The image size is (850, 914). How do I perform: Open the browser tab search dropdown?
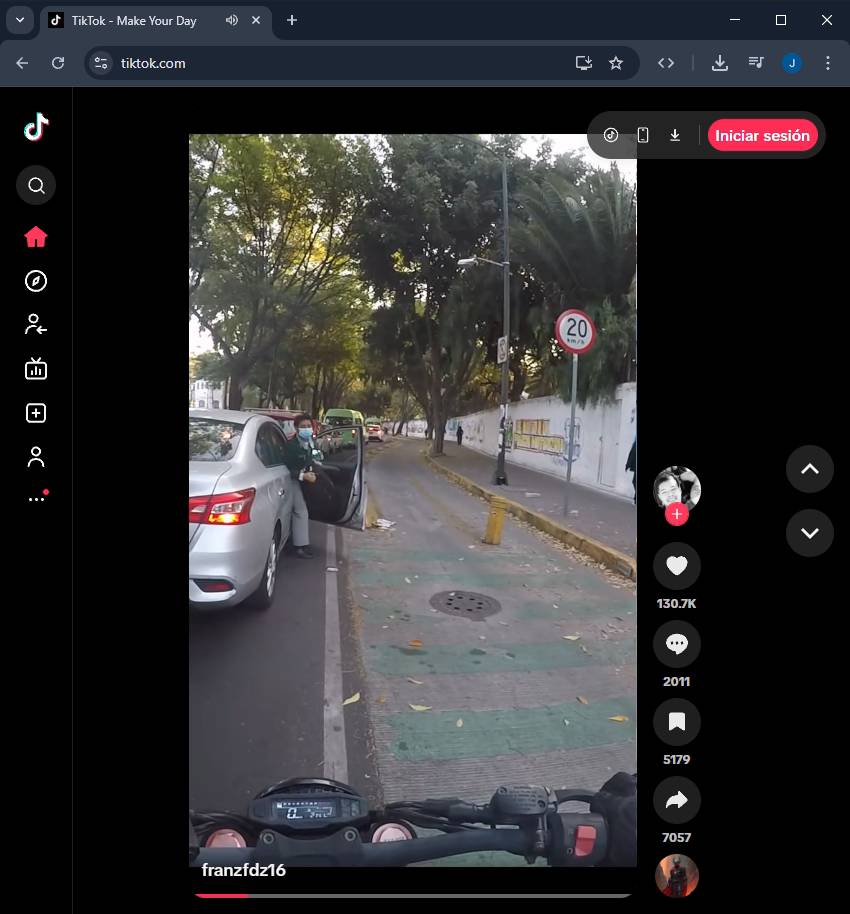(19, 20)
